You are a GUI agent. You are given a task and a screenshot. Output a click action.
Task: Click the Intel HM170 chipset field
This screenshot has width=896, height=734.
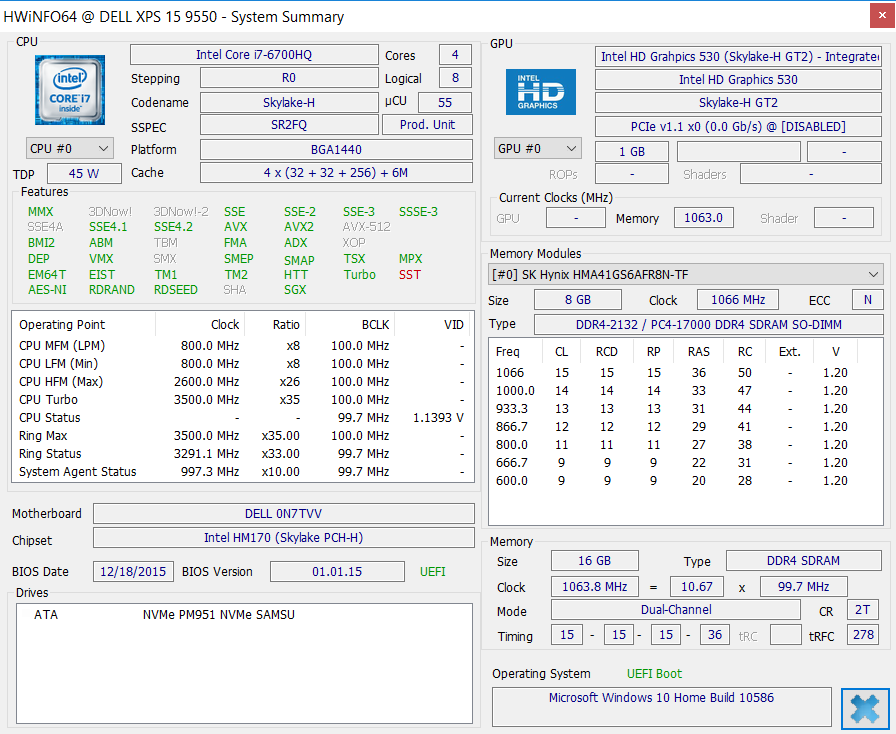[x=284, y=538]
